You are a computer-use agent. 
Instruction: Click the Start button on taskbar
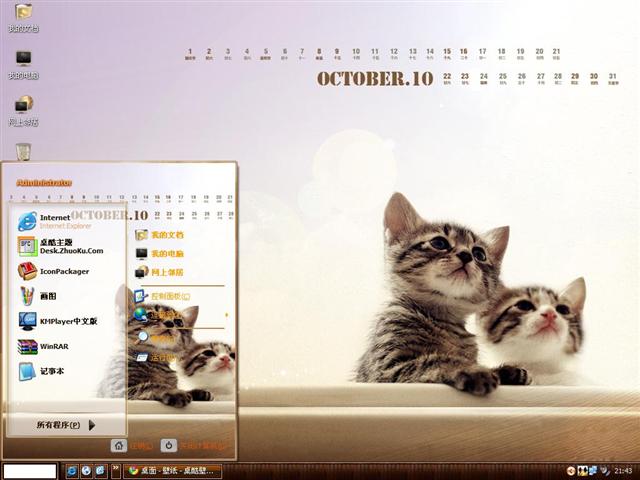pyautogui.click(x=29, y=471)
